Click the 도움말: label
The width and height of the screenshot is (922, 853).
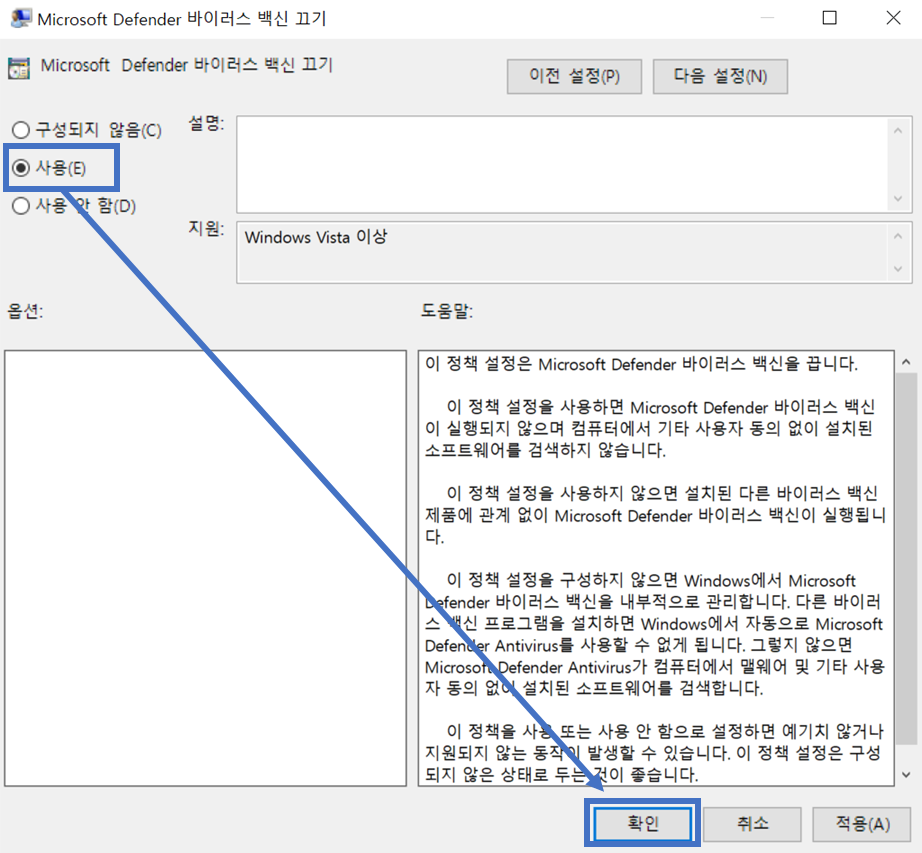coord(446,310)
